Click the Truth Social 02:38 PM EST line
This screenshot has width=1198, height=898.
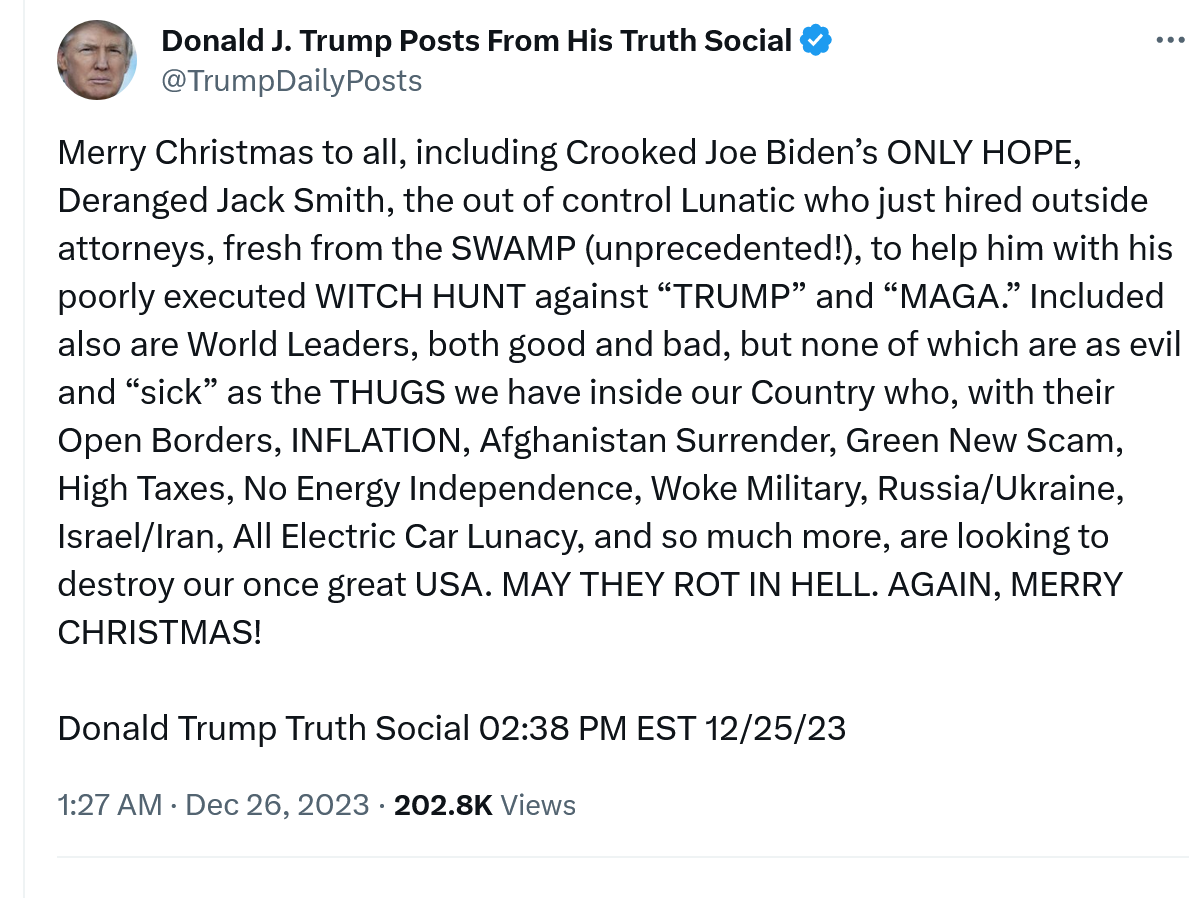[451, 728]
